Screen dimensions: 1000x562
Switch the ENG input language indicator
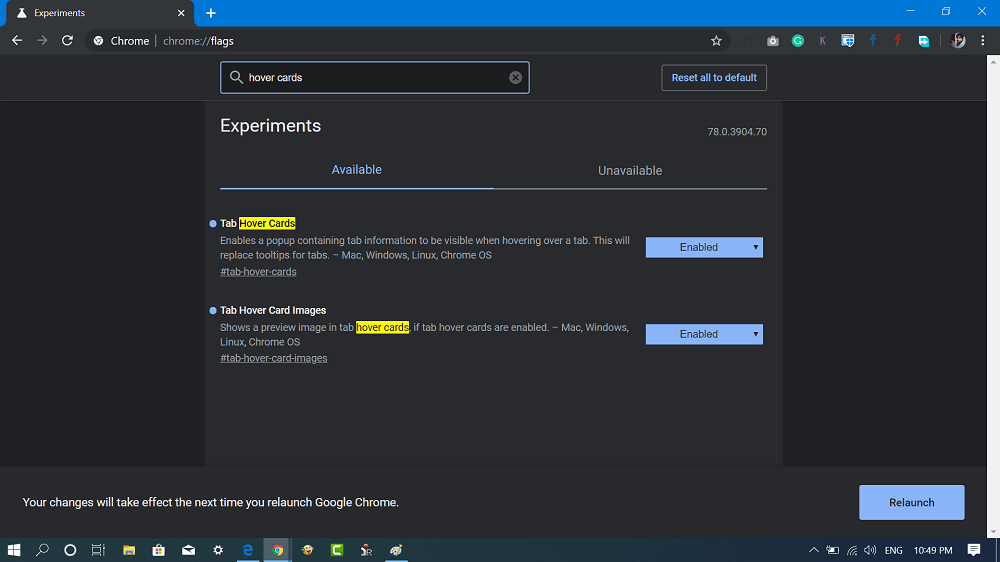[x=893, y=550]
